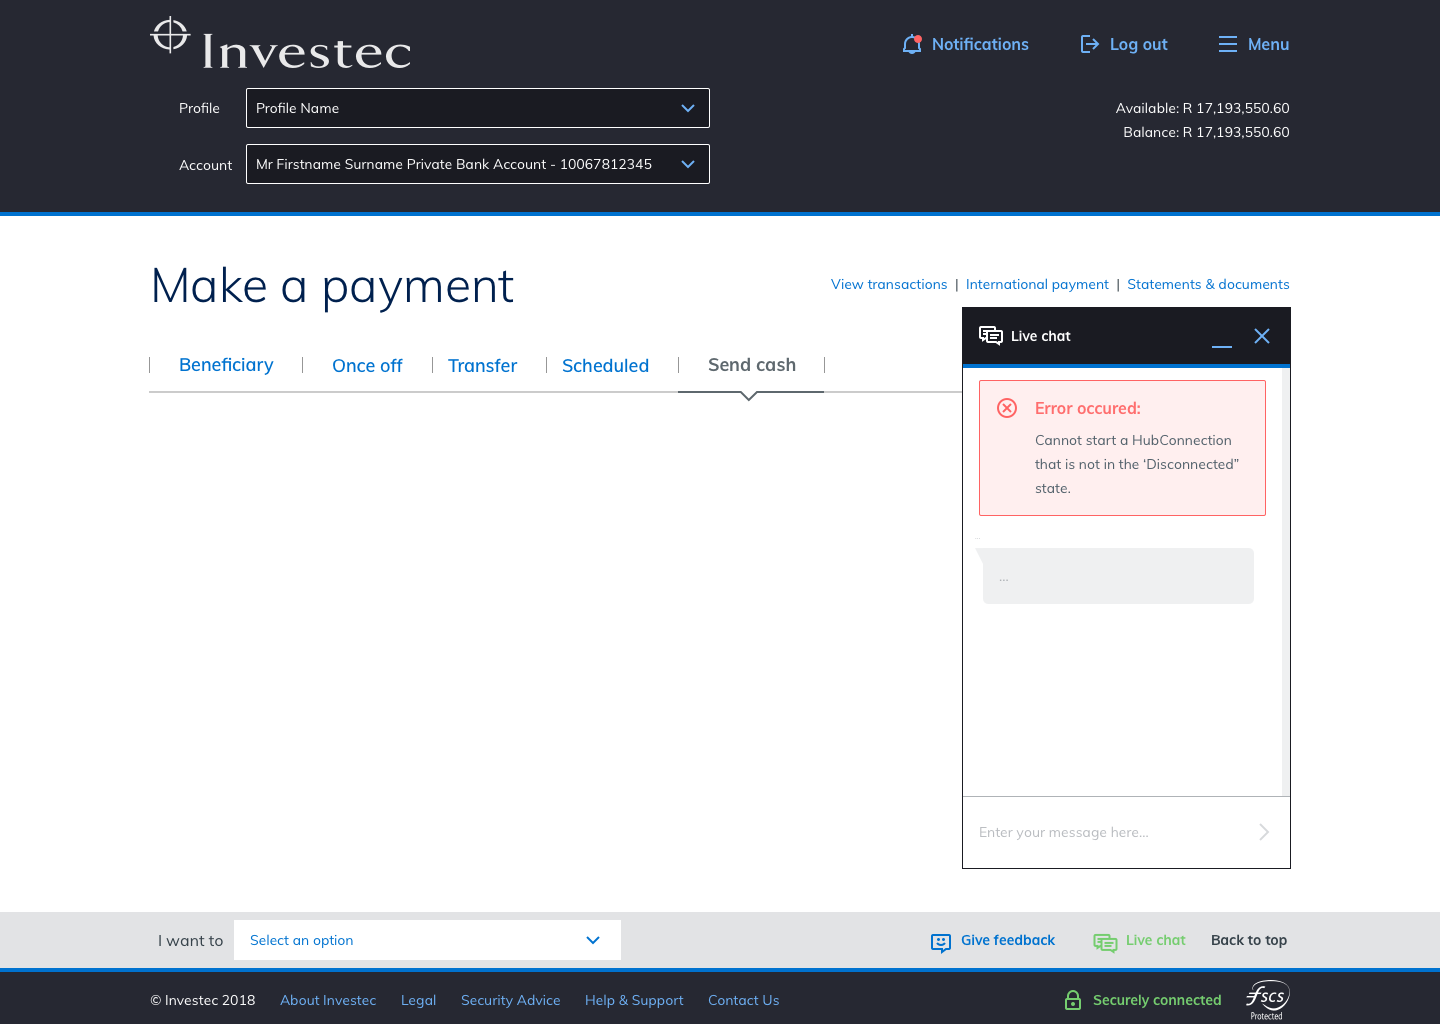Click the FSCS Protected badge

tap(1267, 999)
